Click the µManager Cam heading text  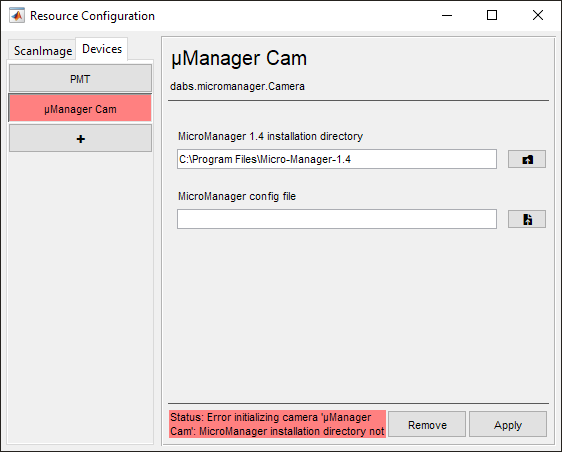[x=239, y=58]
